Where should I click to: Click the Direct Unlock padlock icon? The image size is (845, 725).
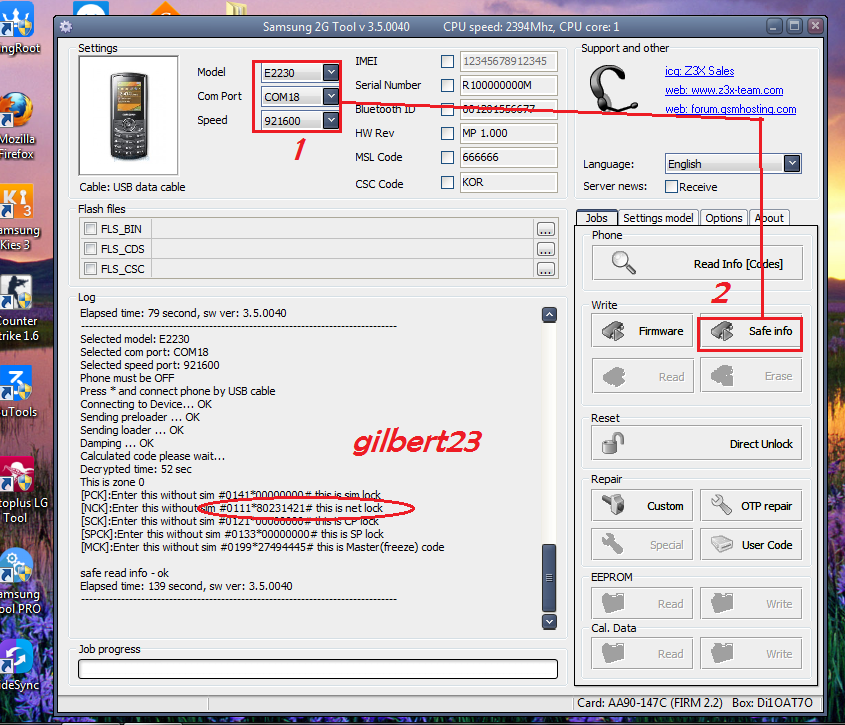(613, 444)
